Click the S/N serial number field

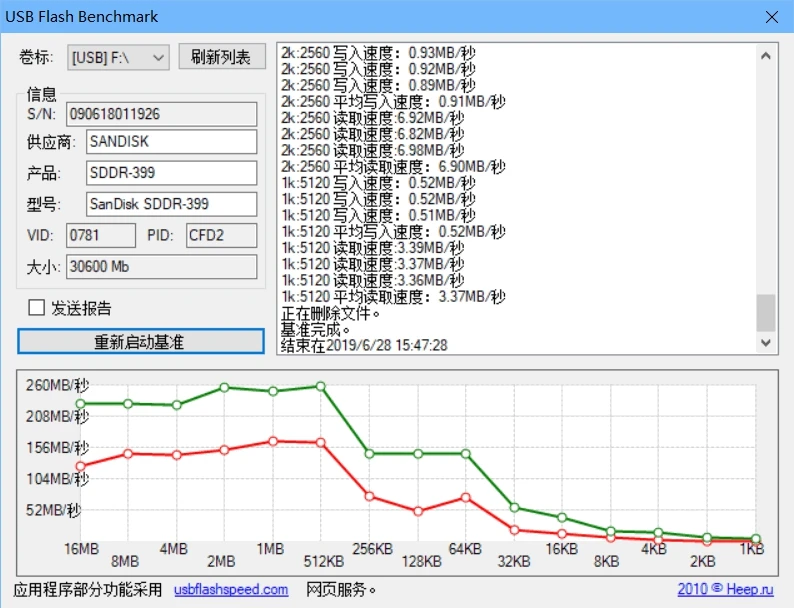(x=161, y=114)
